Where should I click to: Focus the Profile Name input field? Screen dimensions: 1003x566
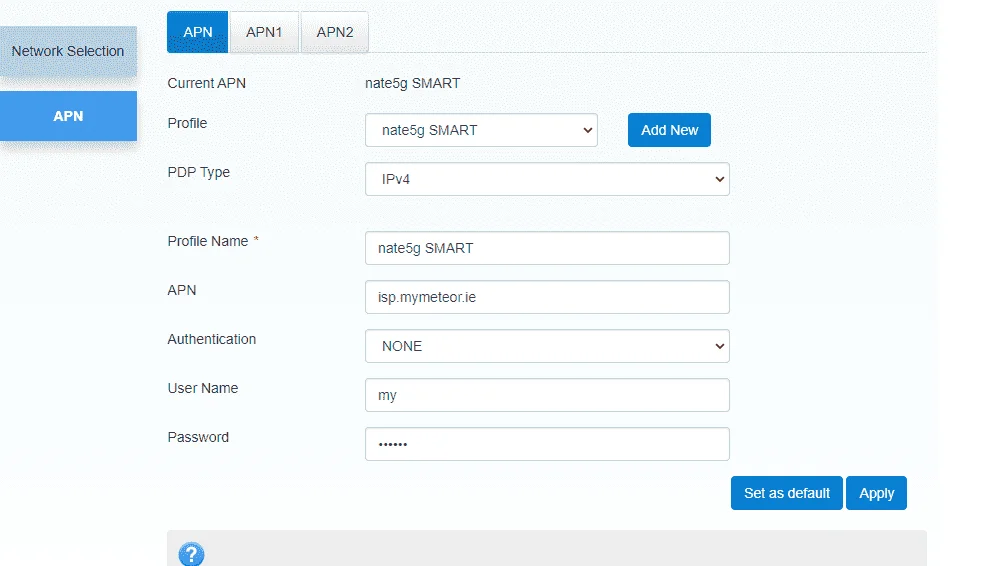[547, 248]
